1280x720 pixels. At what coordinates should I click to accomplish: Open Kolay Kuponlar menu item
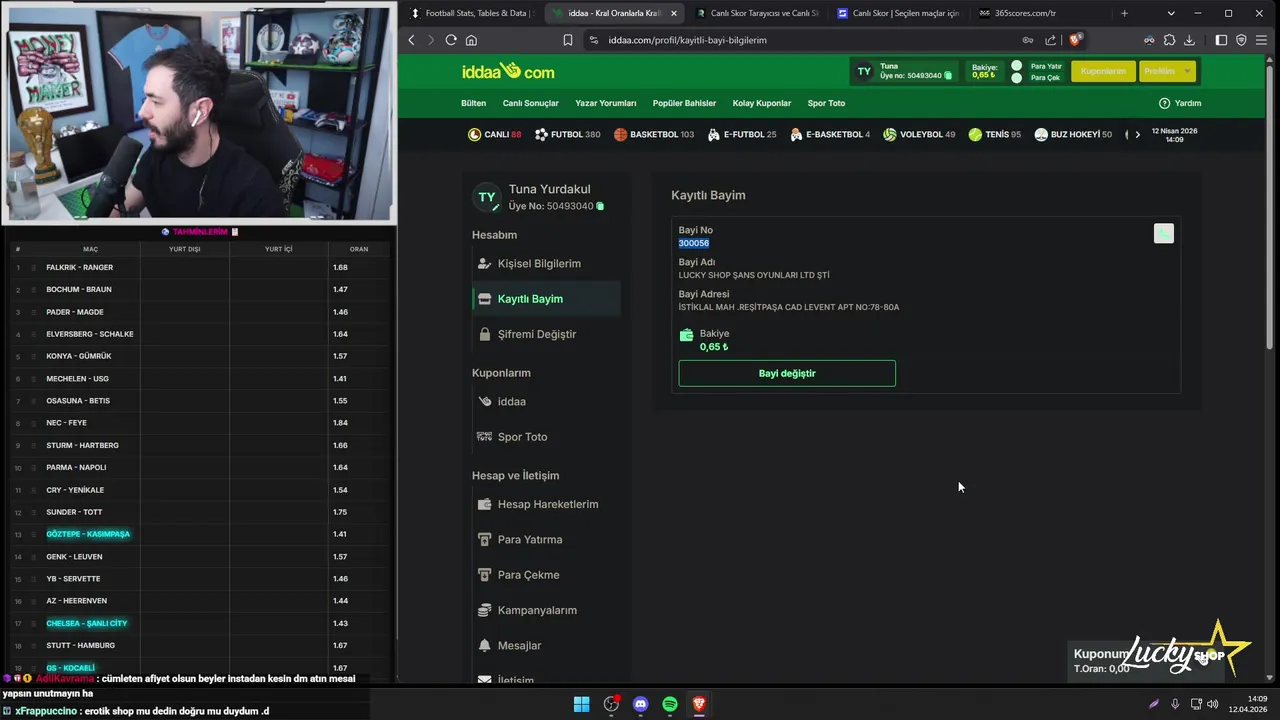(x=761, y=103)
